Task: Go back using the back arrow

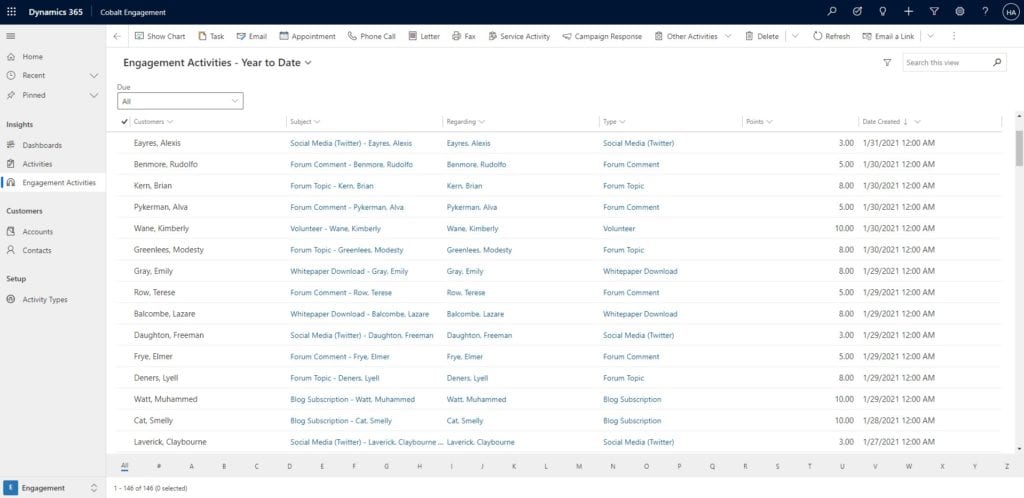Action: 117,37
